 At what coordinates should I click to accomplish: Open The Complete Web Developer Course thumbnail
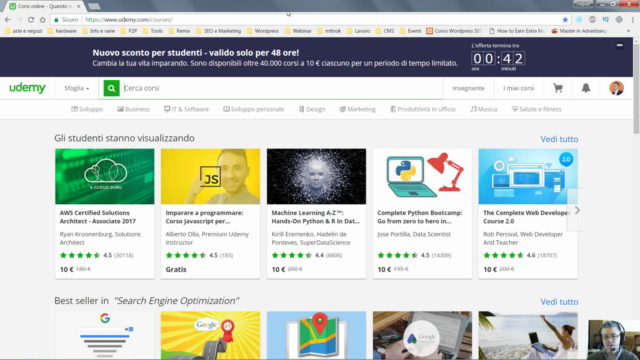pos(528,176)
